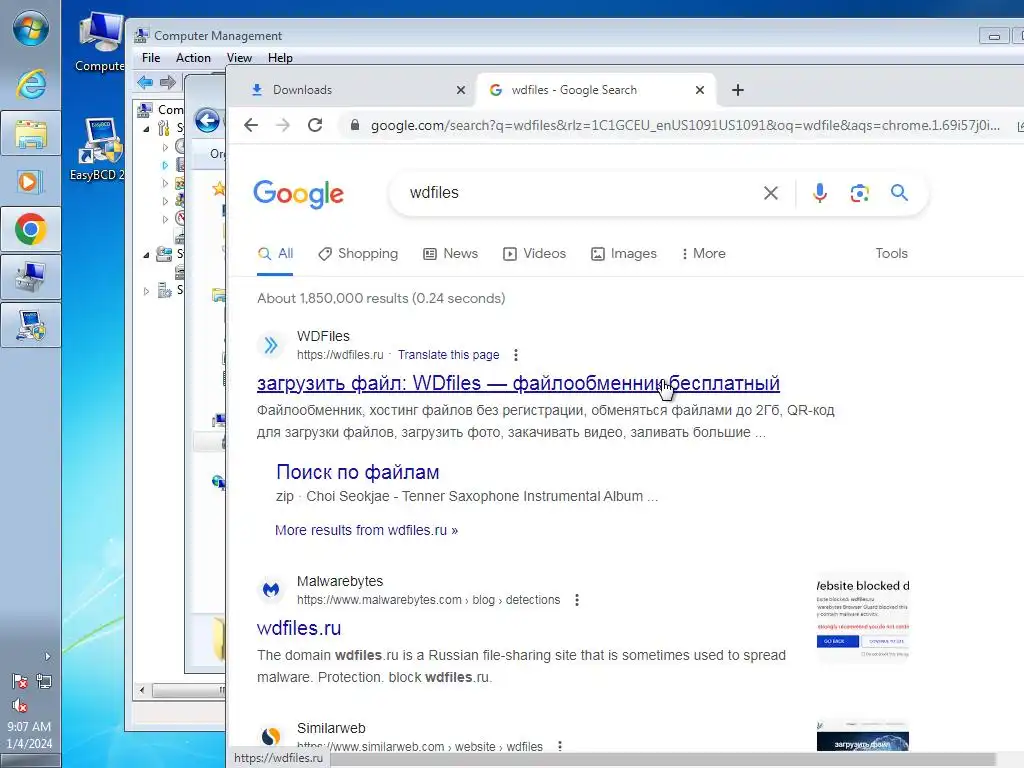Screen dimensions: 1024x768
Task: Click the padlock site info icon
Action: (355, 125)
